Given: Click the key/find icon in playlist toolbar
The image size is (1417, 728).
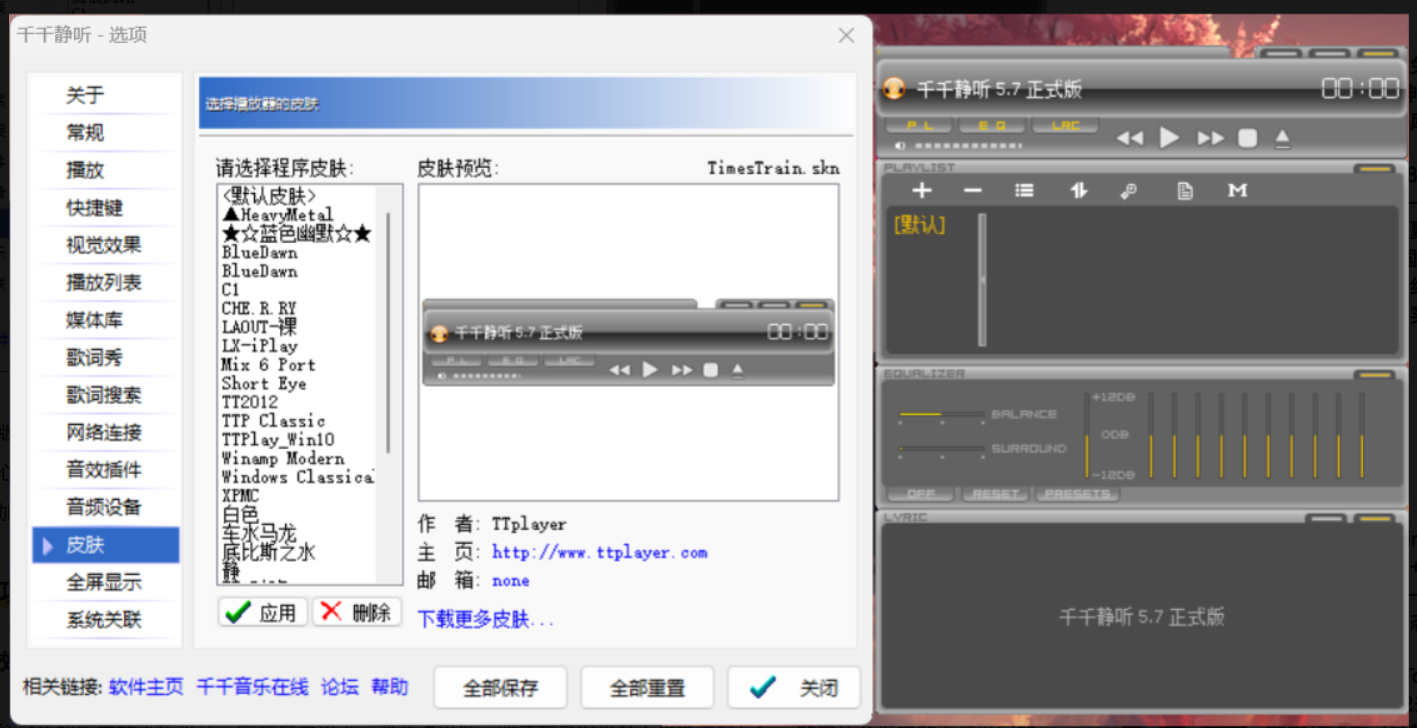Looking at the screenshot, I should [x=1129, y=191].
